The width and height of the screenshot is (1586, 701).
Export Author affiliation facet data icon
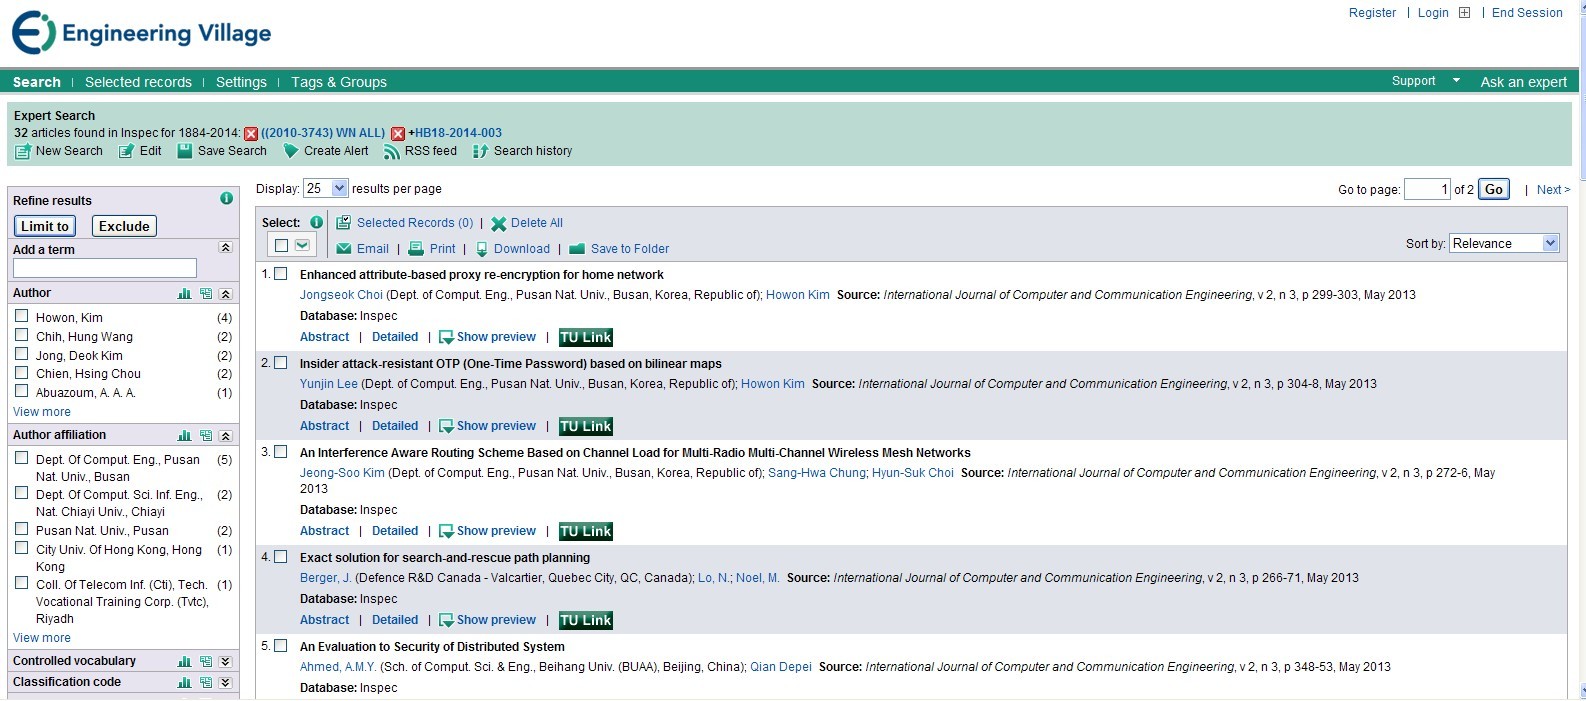[206, 435]
